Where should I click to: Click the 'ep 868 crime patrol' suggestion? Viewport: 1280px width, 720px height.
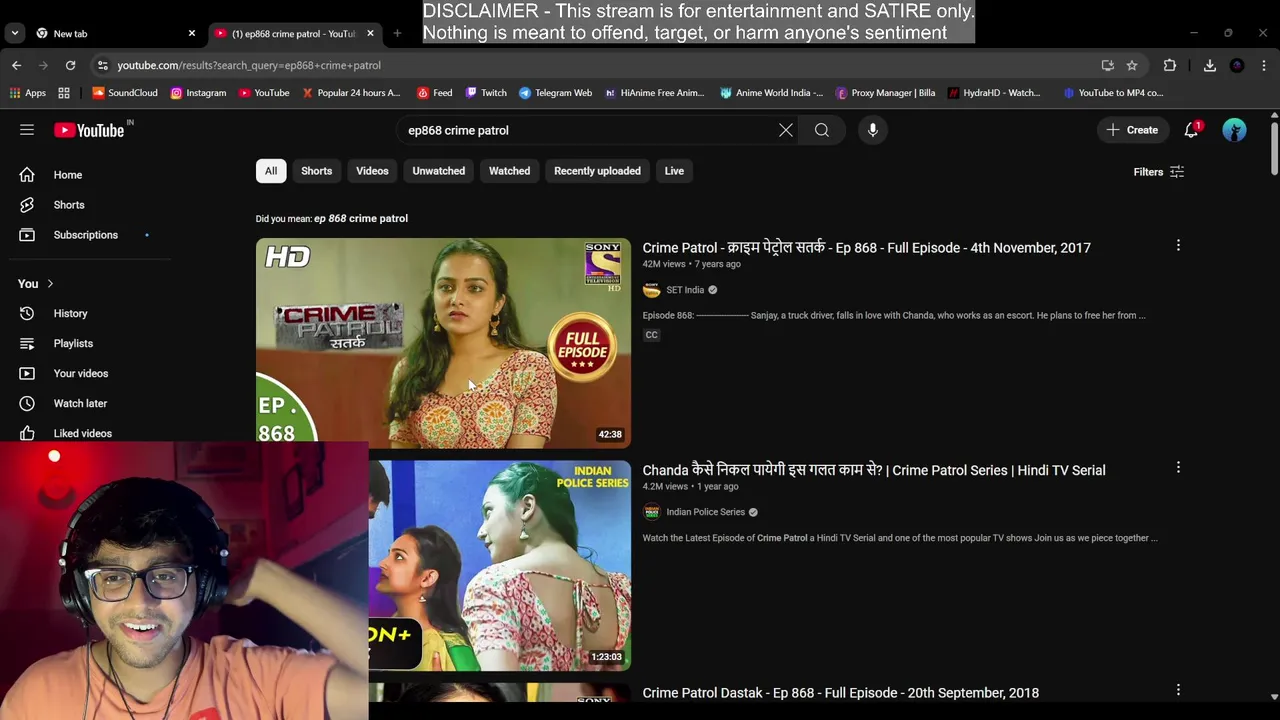361,218
